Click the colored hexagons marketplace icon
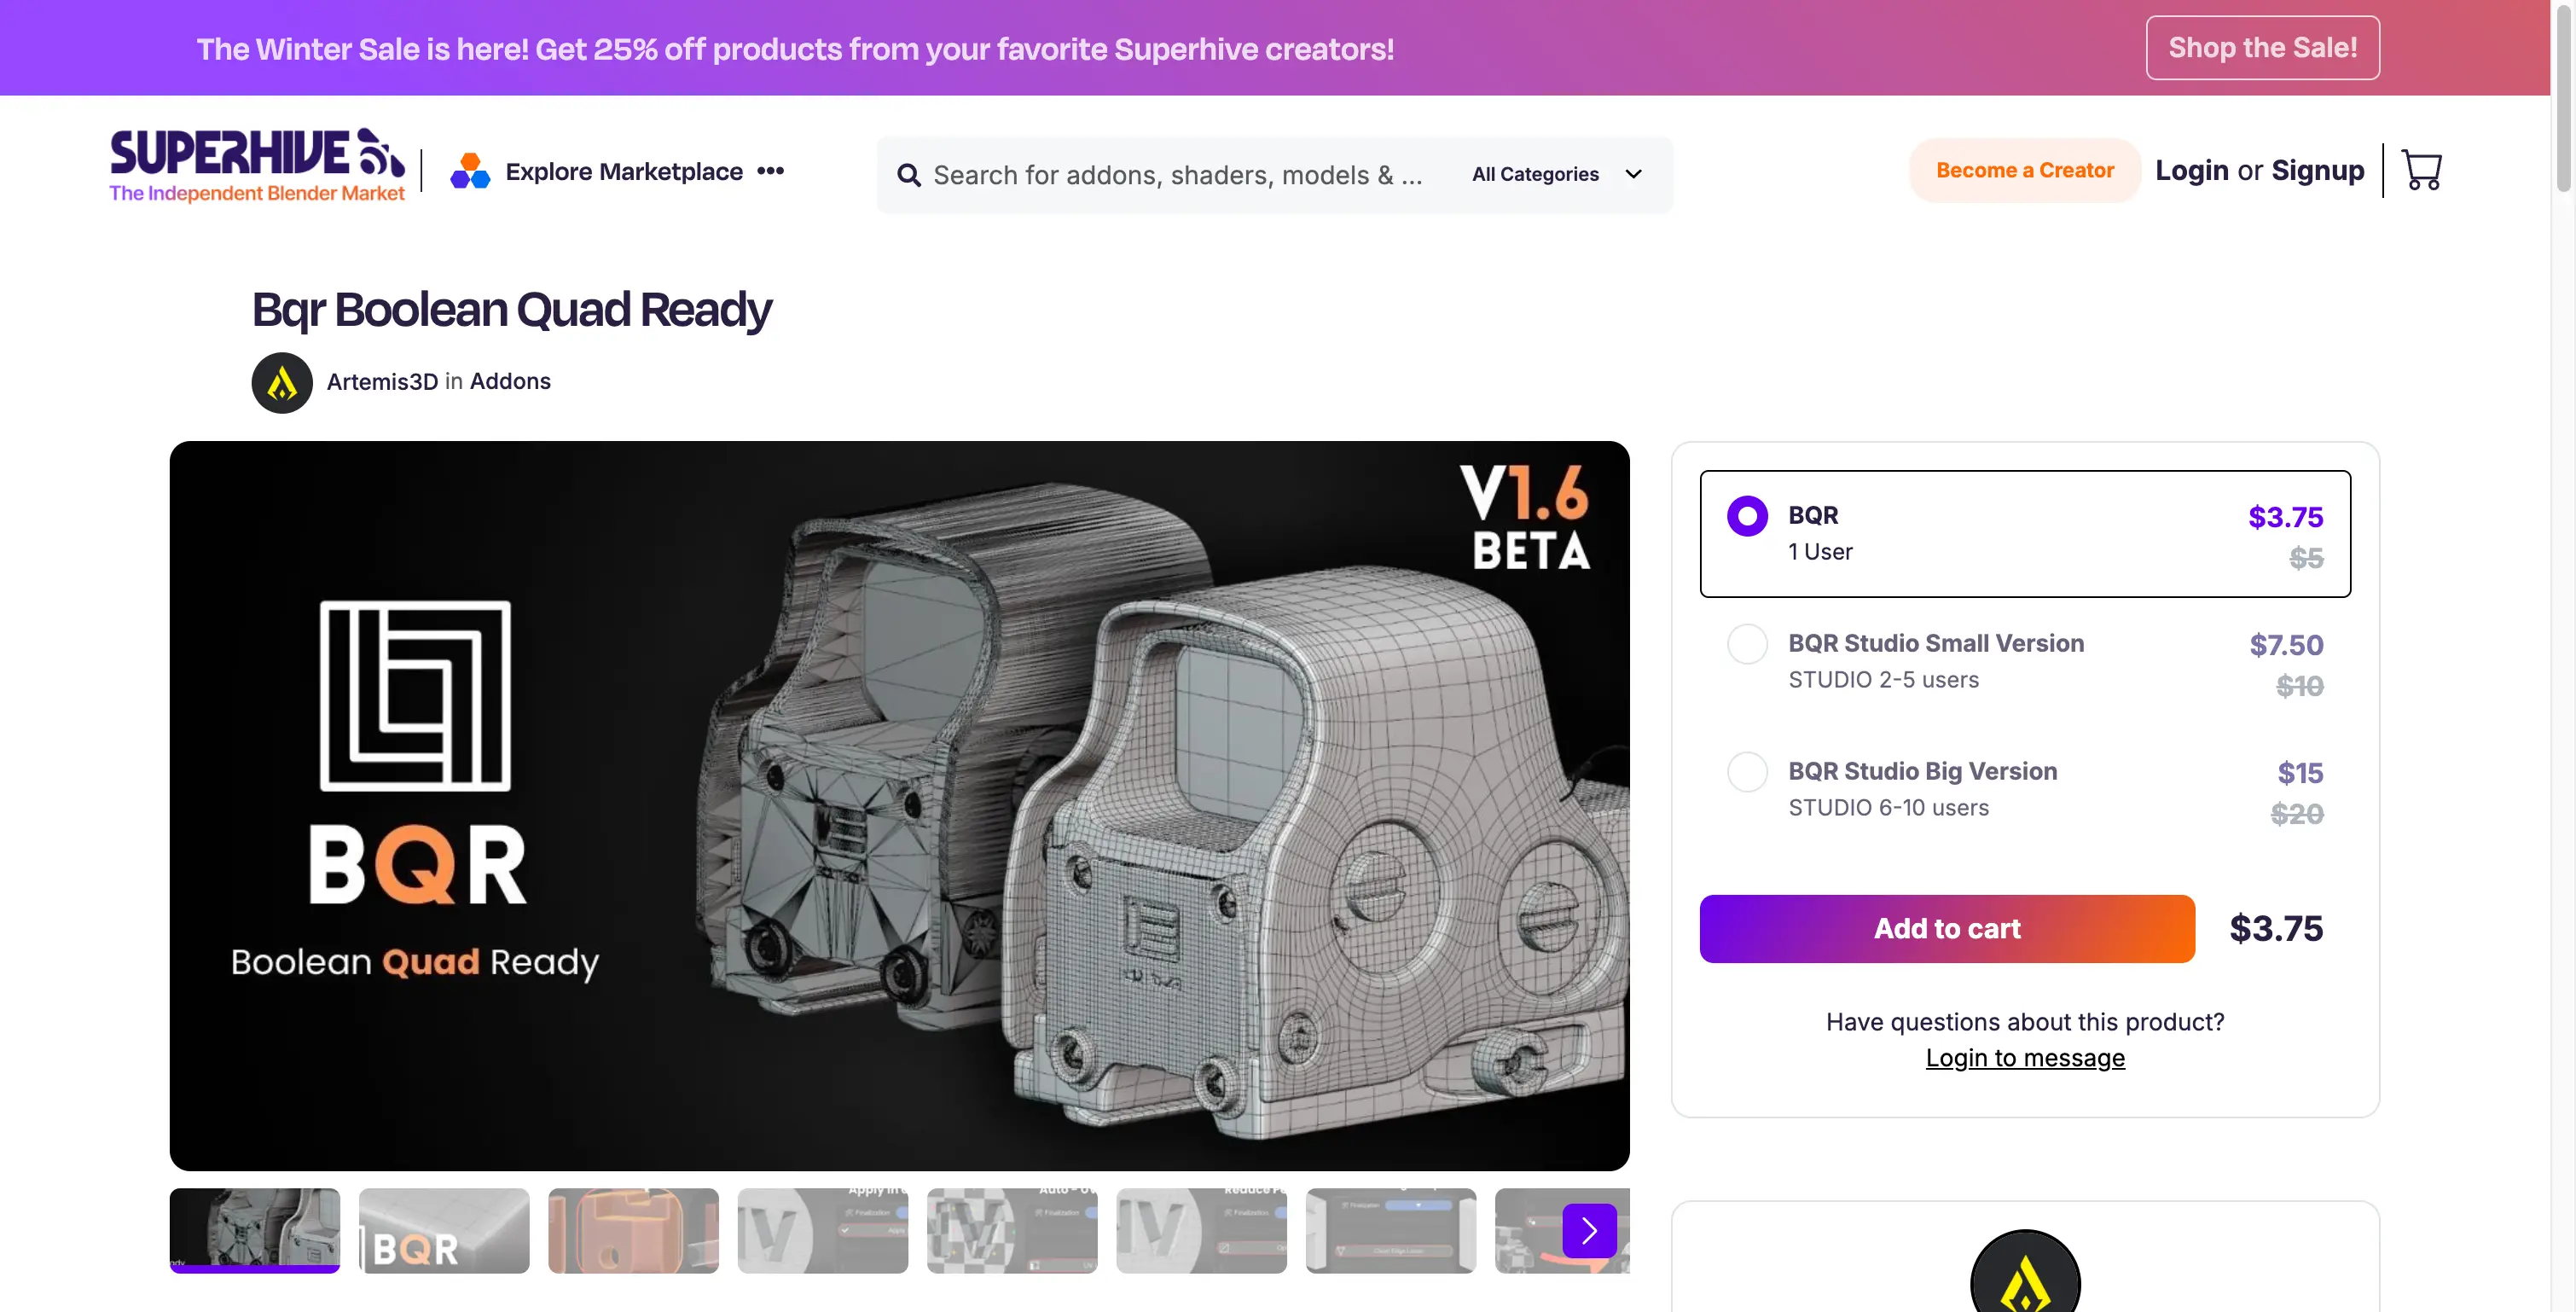 pos(470,172)
